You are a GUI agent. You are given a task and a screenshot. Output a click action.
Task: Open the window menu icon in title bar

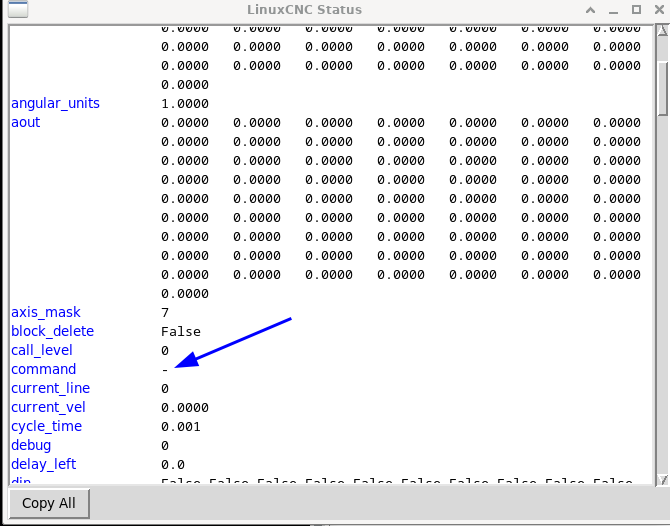[x=18, y=9]
